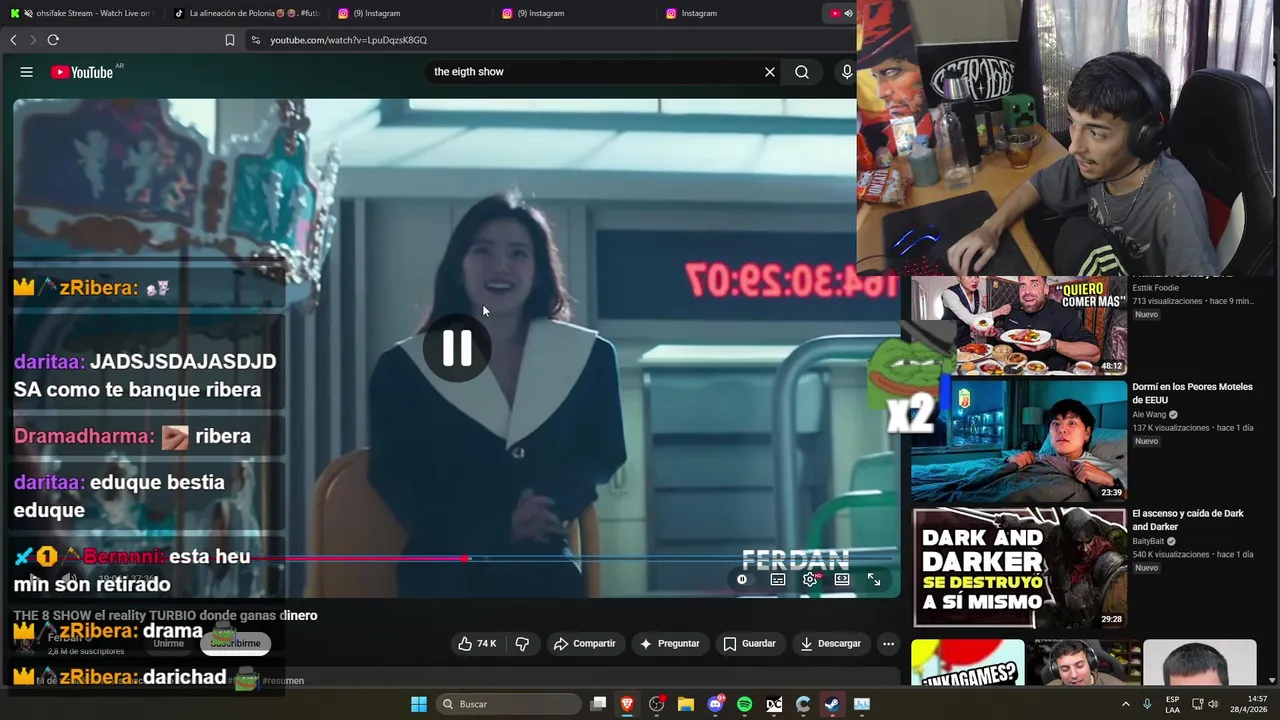
Task: Click the Preguntar button
Action: [670, 643]
